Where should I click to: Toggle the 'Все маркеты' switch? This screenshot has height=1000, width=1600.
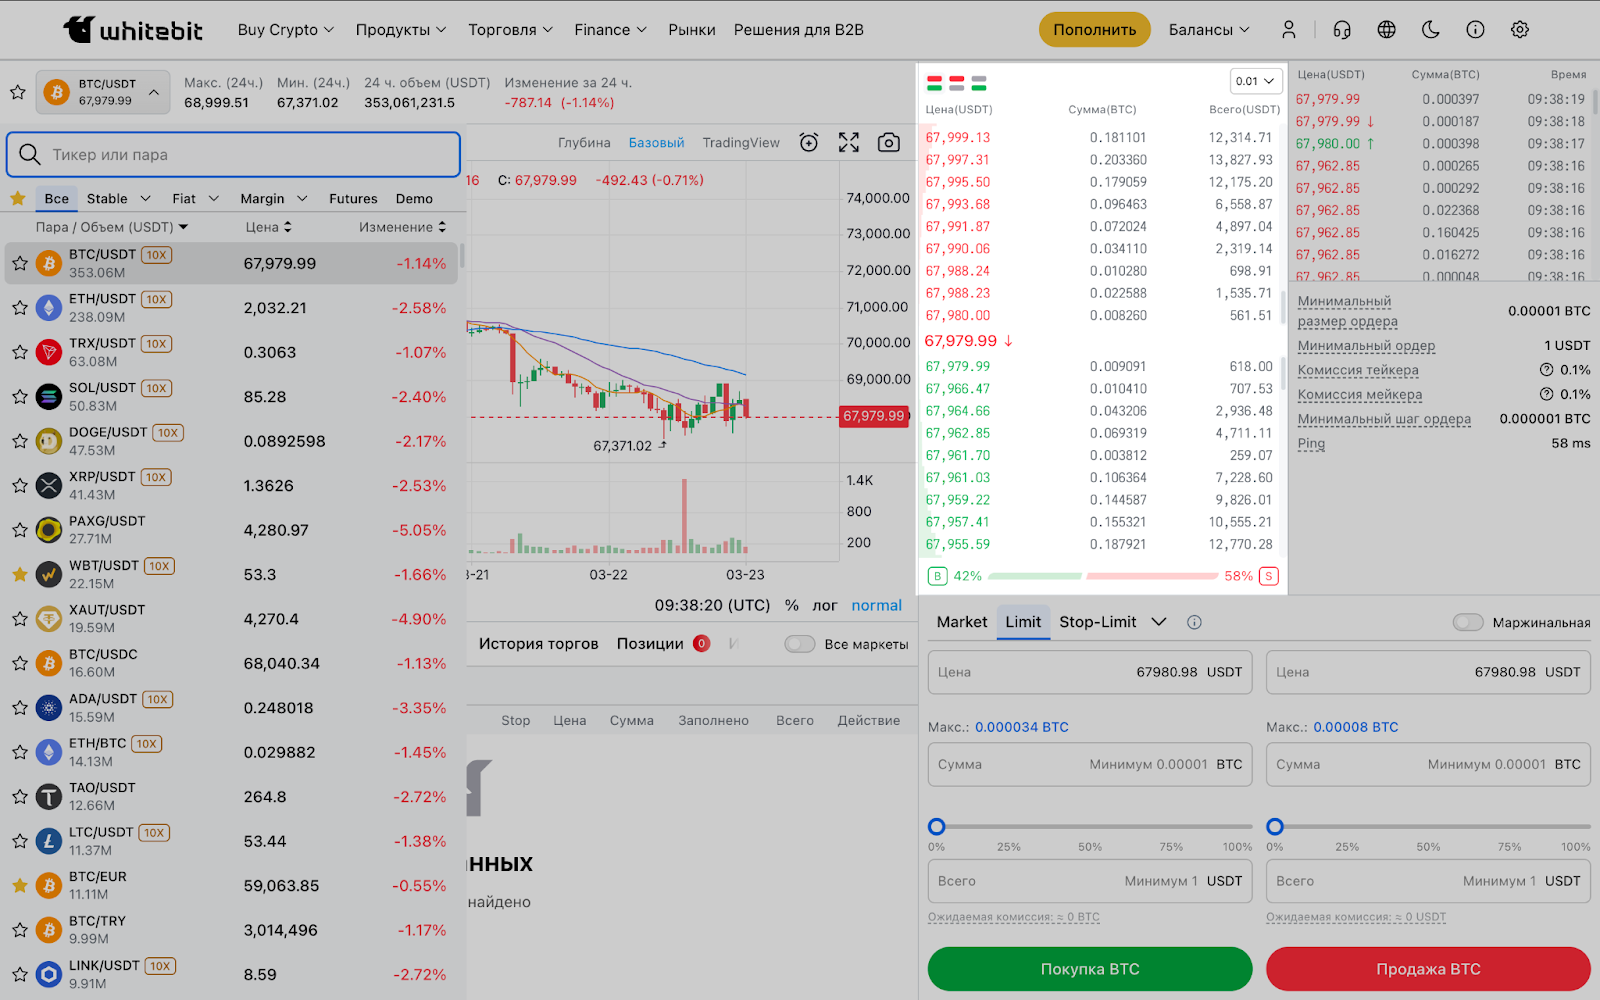[x=800, y=644]
